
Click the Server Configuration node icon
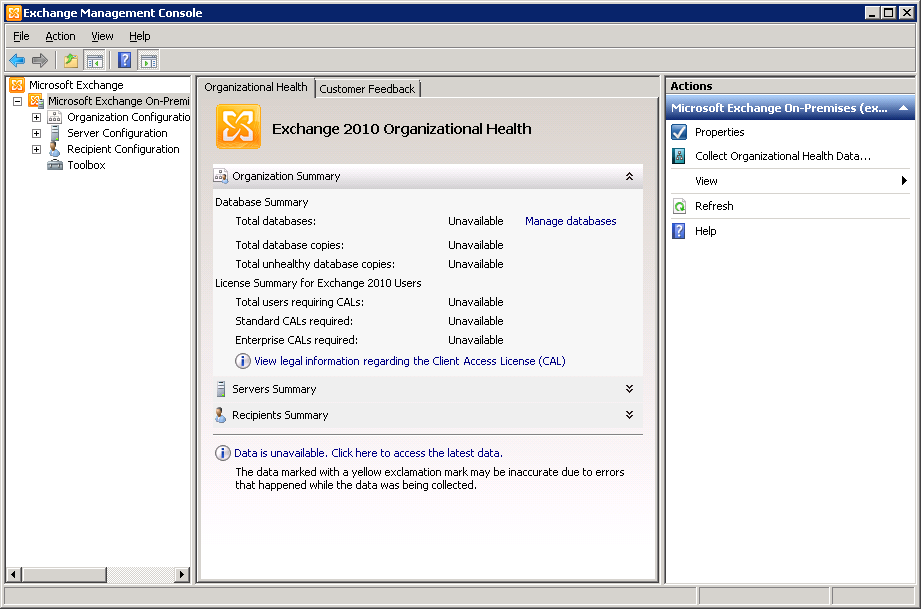(x=55, y=133)
